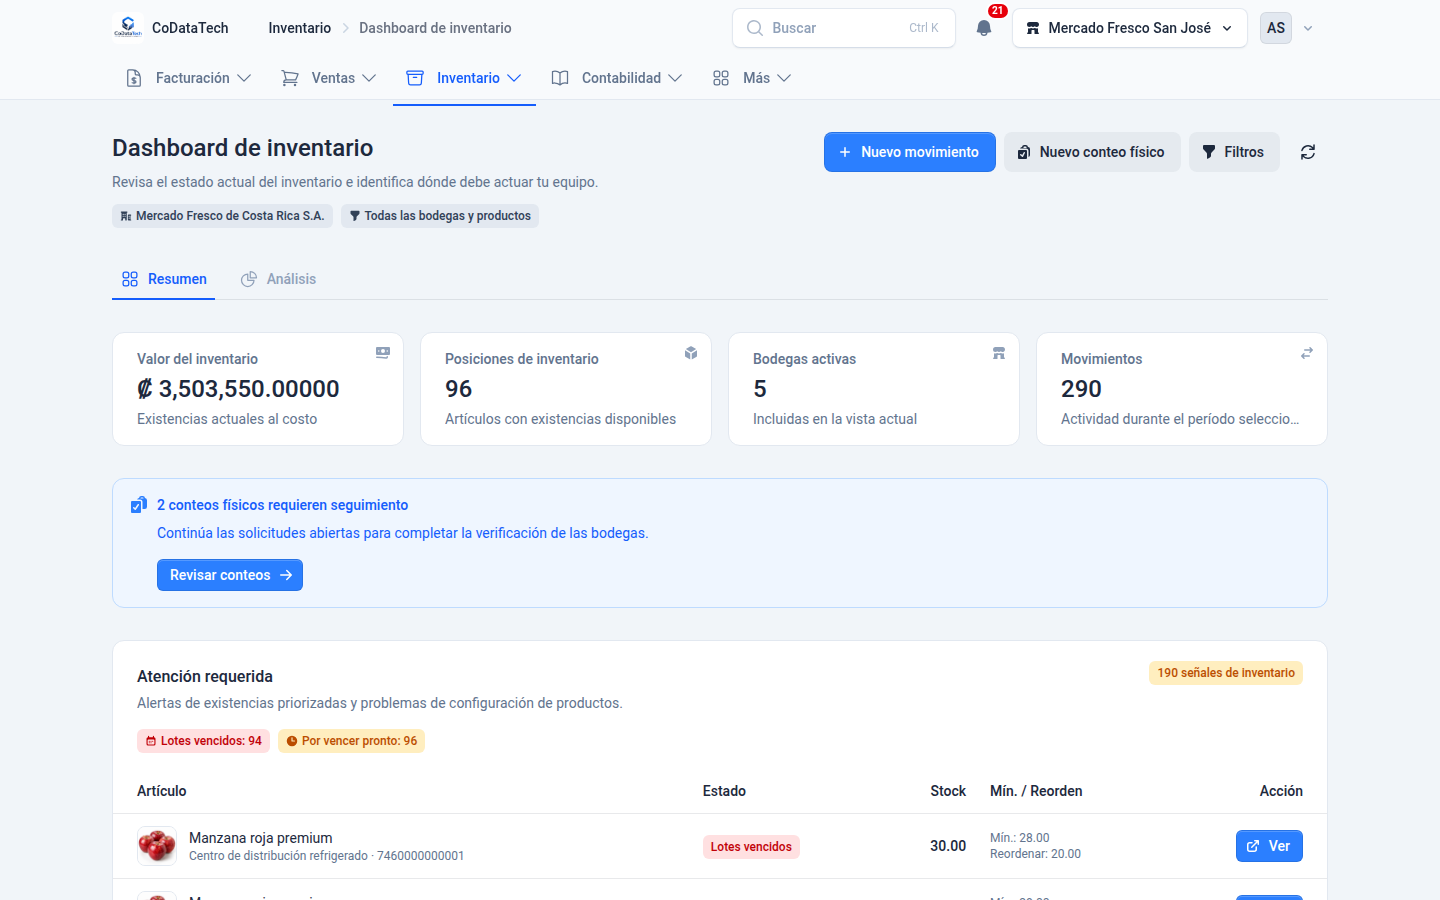Click the Manzana roja premium article name

261,838
